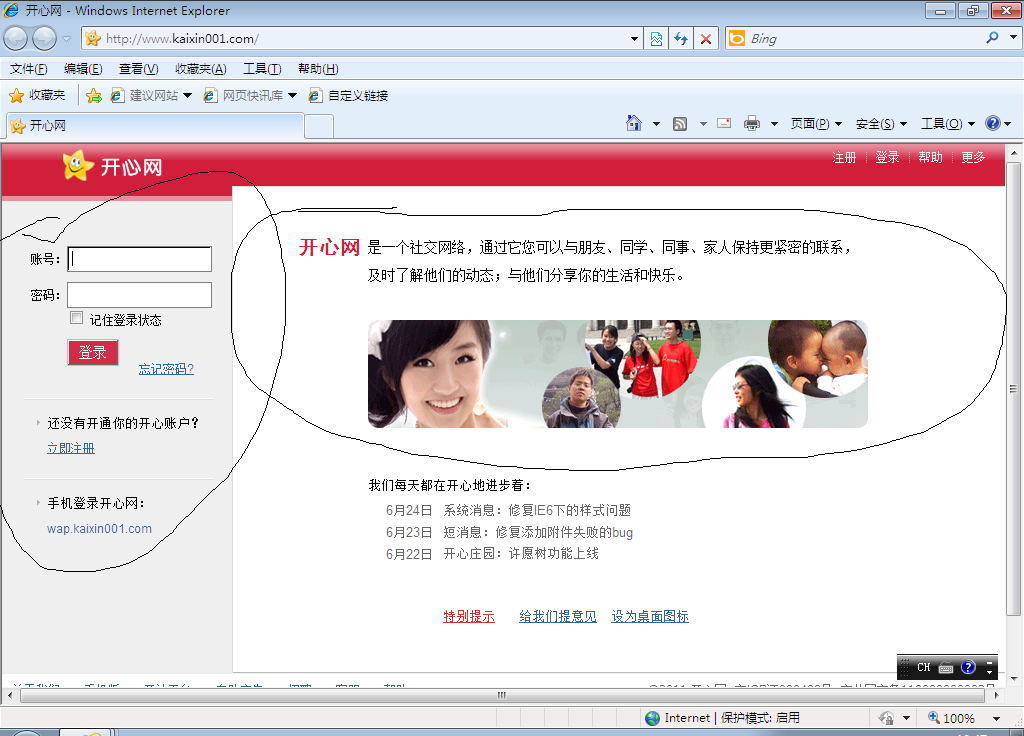Click the Compatibility View icon in address bar
1024x736 pixels.
(x=656, y=39)
